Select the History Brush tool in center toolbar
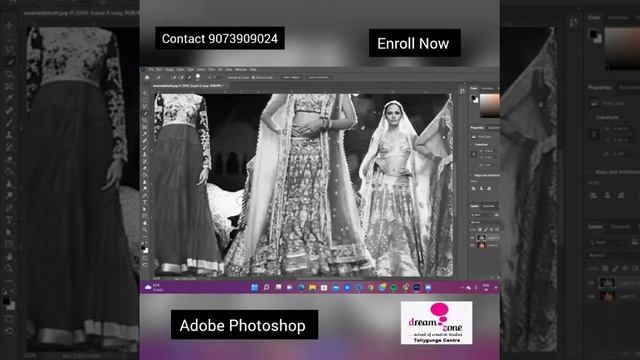Viewport: 640px width, 360px height. pos(144,161)
